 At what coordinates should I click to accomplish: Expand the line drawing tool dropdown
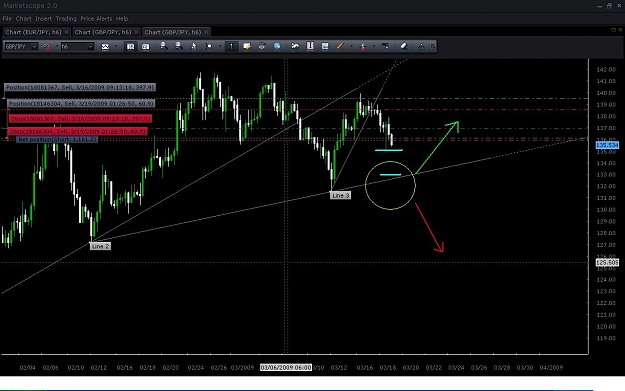[351, 47]
